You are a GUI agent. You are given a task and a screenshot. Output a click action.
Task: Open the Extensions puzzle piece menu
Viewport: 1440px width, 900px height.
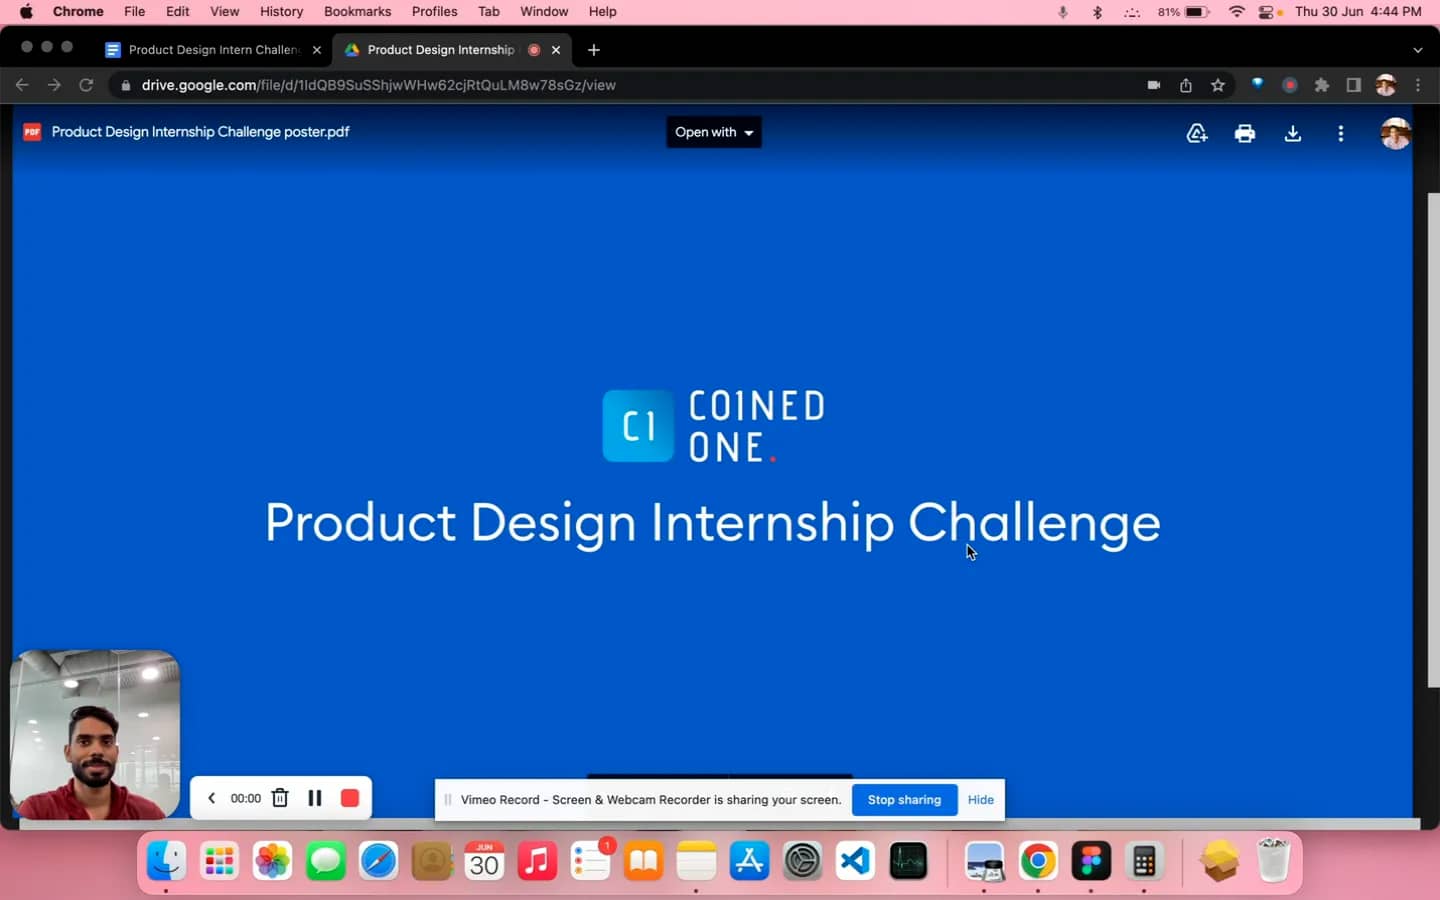(1322, 85)
